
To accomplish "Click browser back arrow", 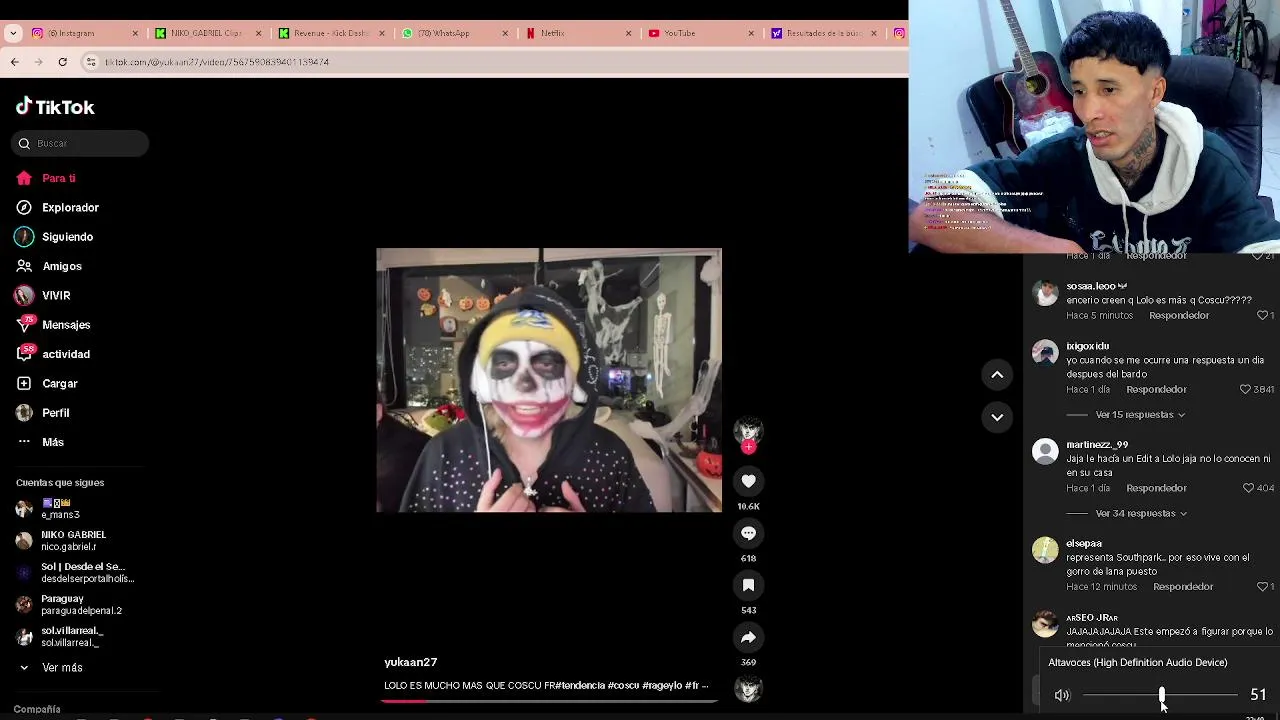I will point(14,62).
